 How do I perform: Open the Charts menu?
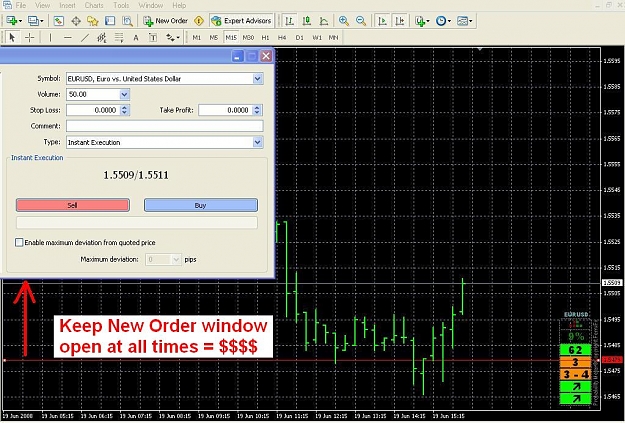(94, 5)
